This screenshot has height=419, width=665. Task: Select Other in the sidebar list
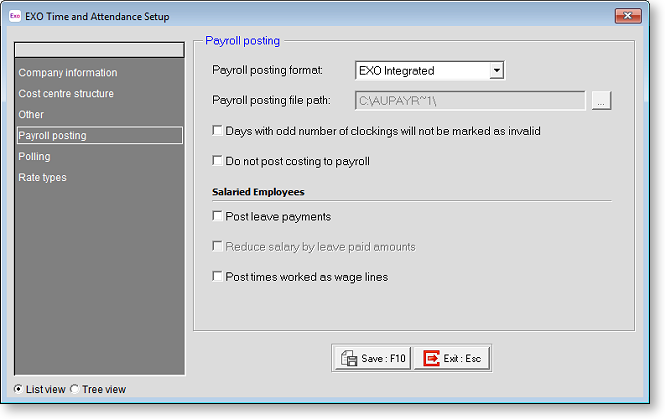pos(31,115)
